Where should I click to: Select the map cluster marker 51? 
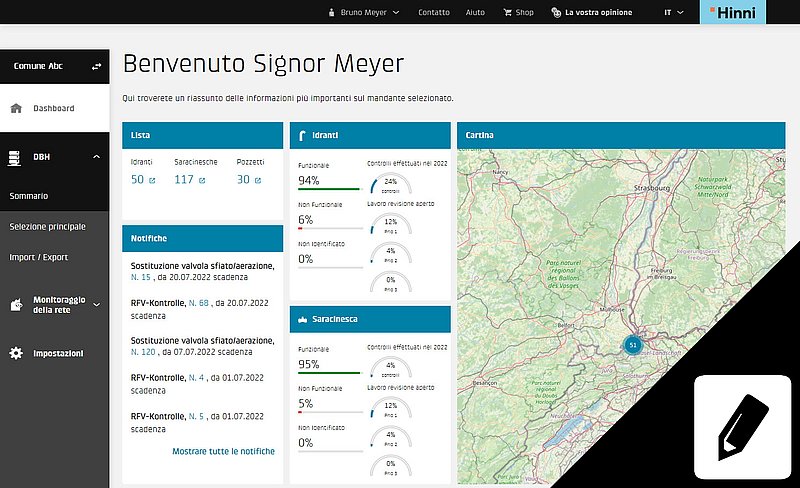point(633,345)
